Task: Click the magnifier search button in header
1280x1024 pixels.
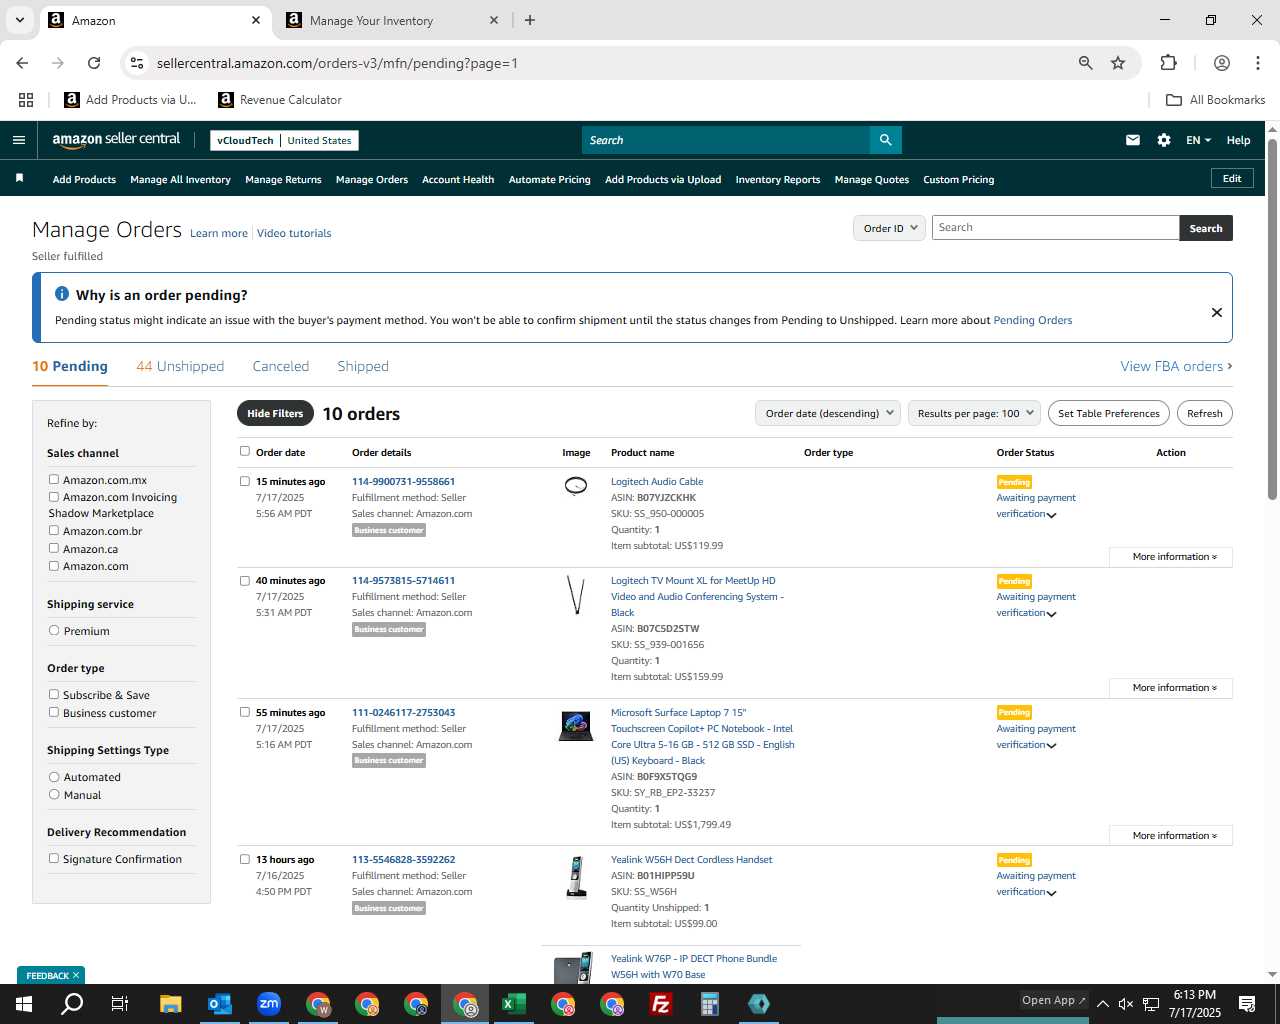Action: pos(885,140)
